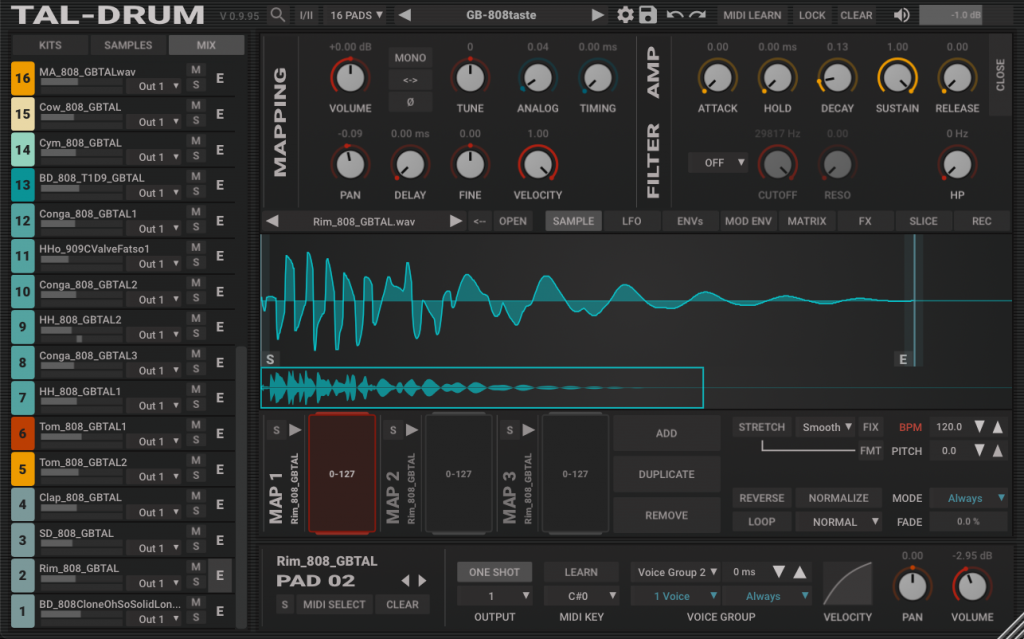Screen dimensions: 1024x639
Task: Click the NORMALIZE button
Action: point(838,497)
